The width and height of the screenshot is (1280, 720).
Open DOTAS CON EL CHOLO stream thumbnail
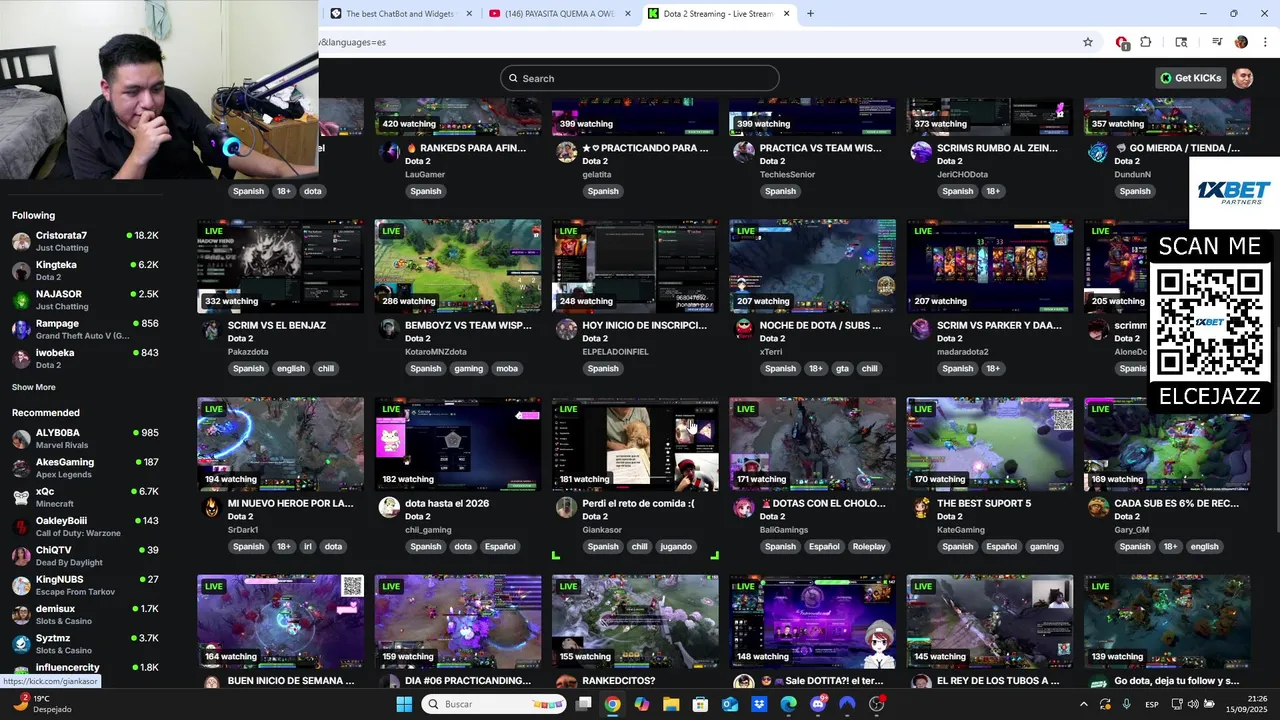[812, 444]
